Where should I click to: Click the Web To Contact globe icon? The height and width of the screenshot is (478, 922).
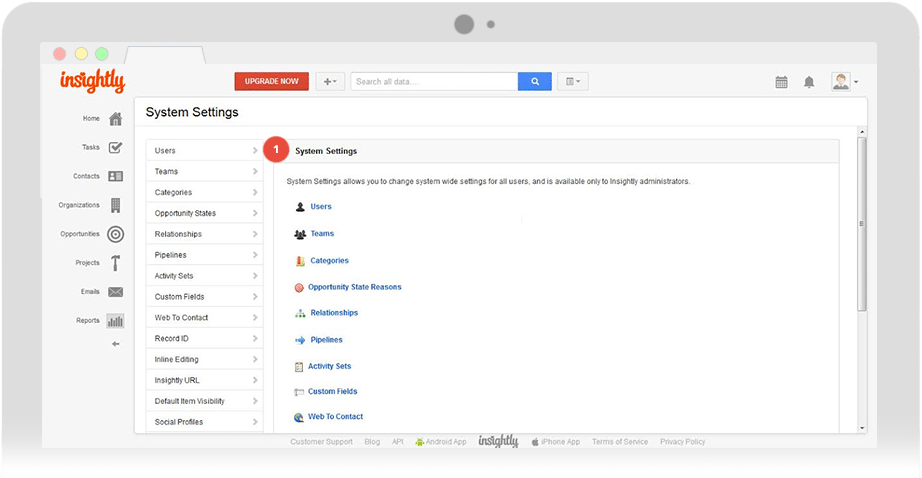299,417
